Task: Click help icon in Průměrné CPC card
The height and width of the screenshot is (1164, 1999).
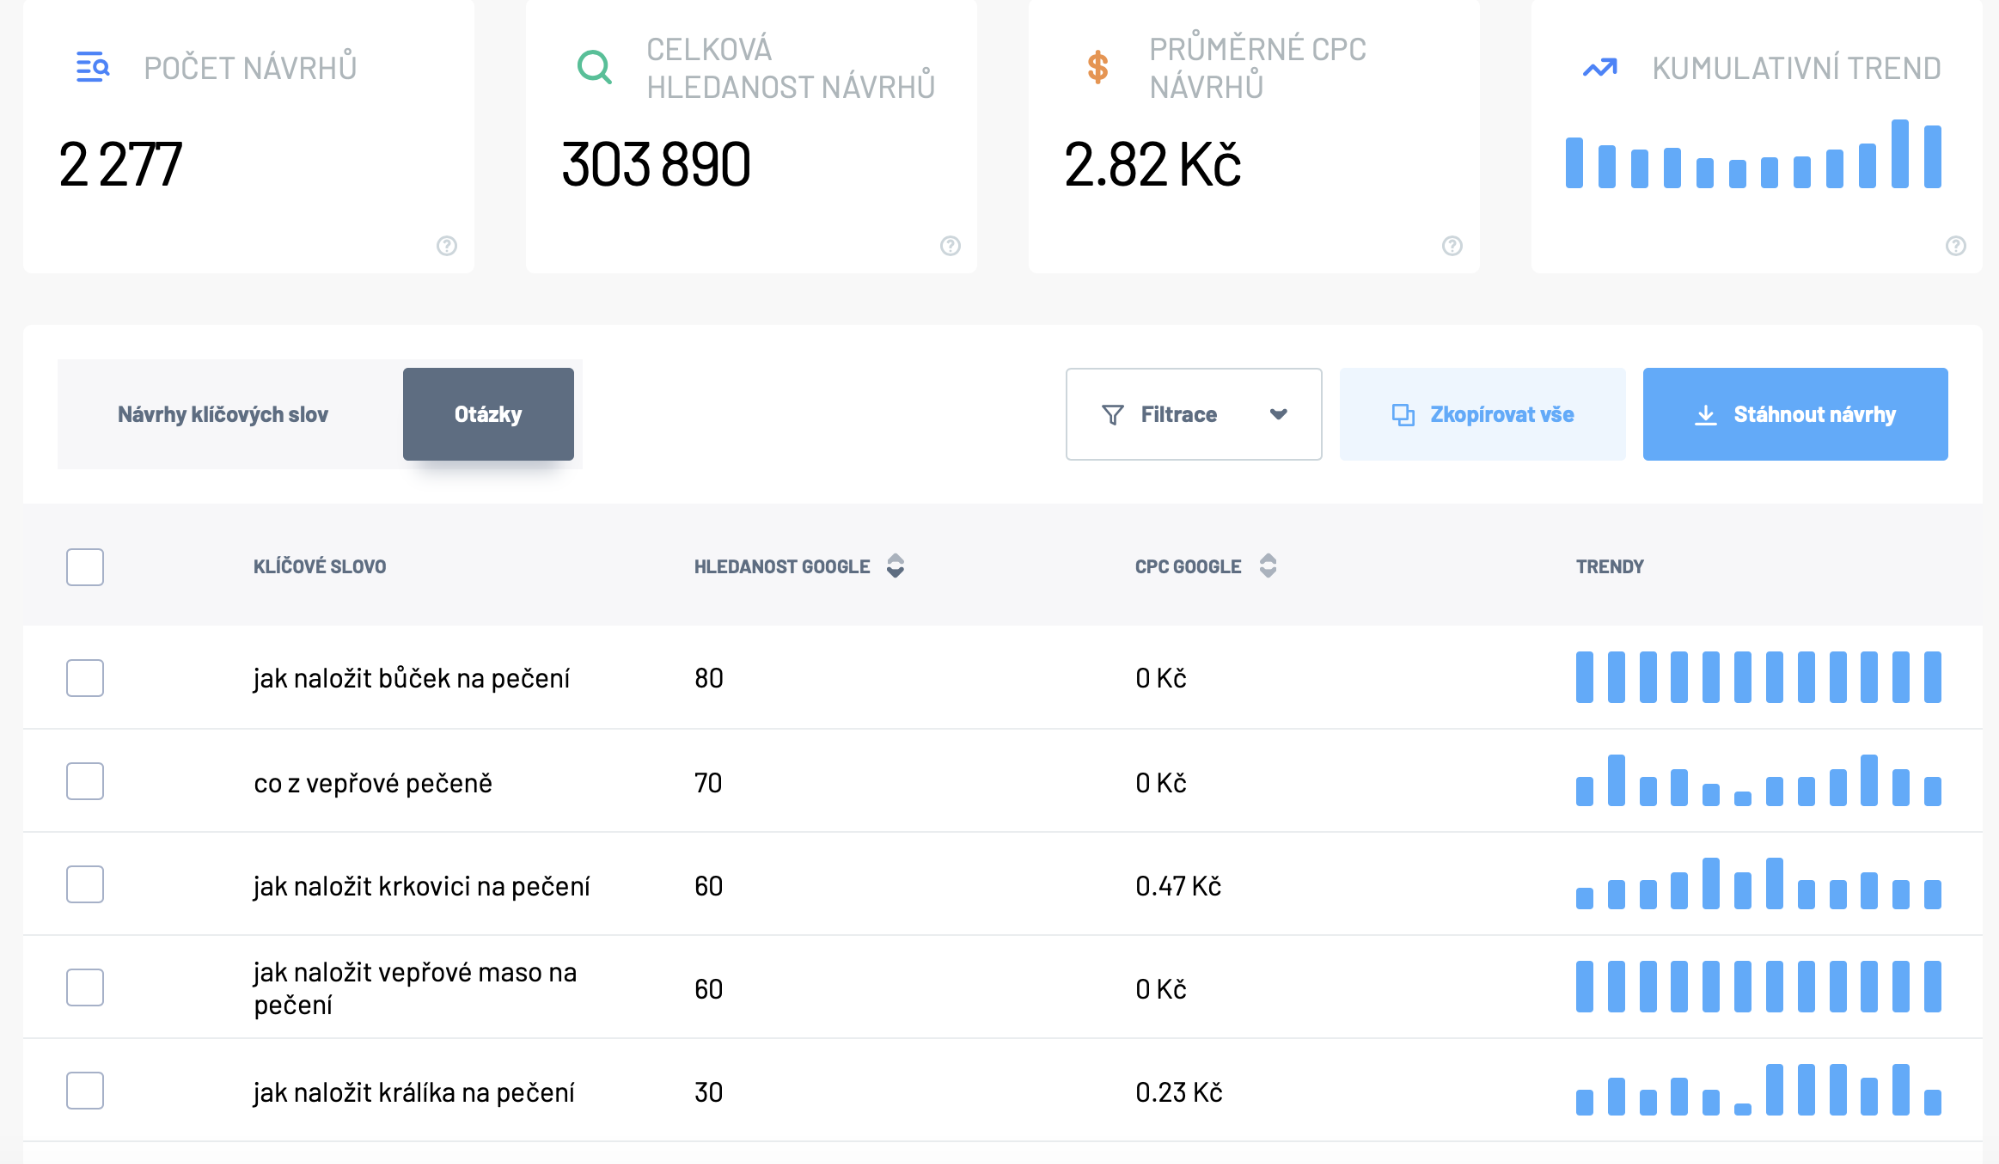Action: 1452,246
